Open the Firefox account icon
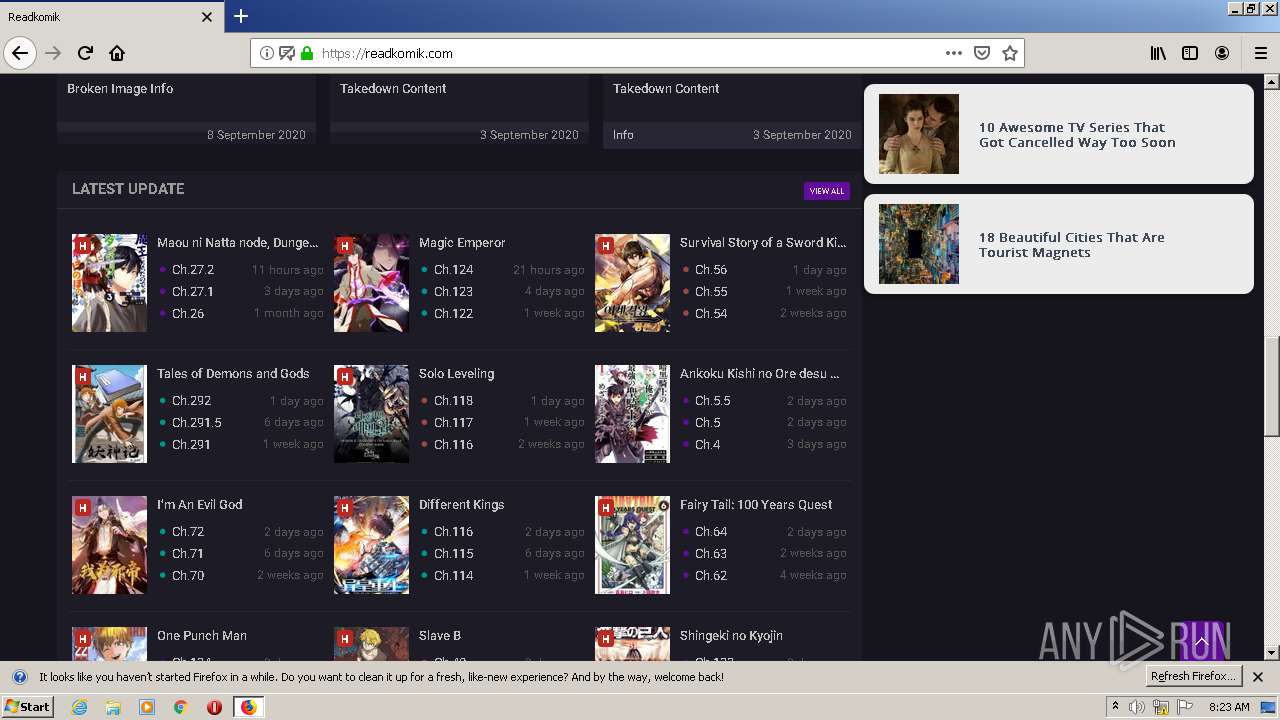The height and width of the screenshot is (720, 1280). pos(1222,53)
